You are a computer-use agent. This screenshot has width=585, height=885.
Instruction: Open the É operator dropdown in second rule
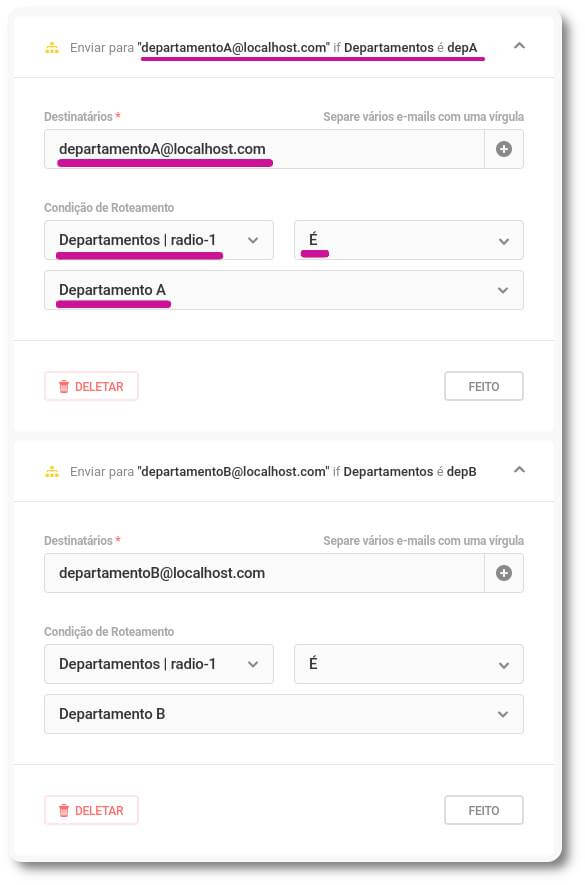pos(409,664)
